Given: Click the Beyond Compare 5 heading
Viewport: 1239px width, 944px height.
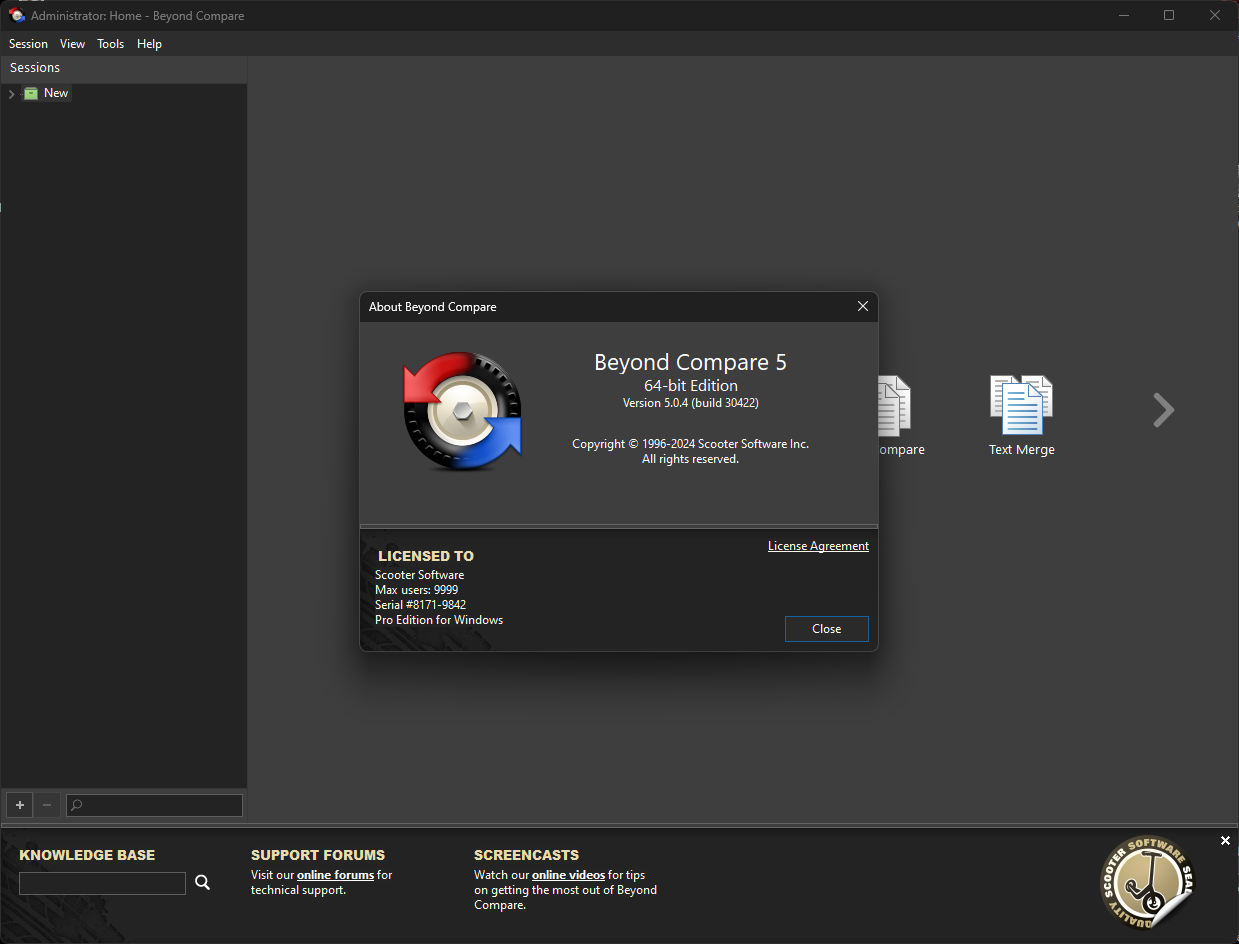Looking at the screenshot, I should (690, 362).
